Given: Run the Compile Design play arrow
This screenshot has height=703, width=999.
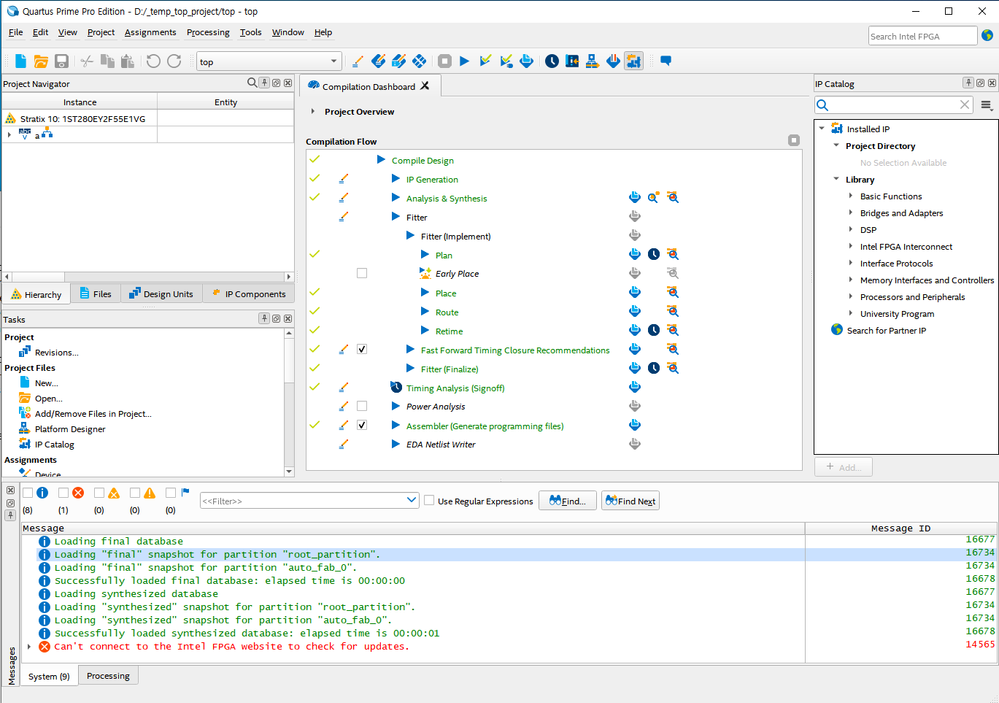Looking at the screenshot, I should 381,161.
